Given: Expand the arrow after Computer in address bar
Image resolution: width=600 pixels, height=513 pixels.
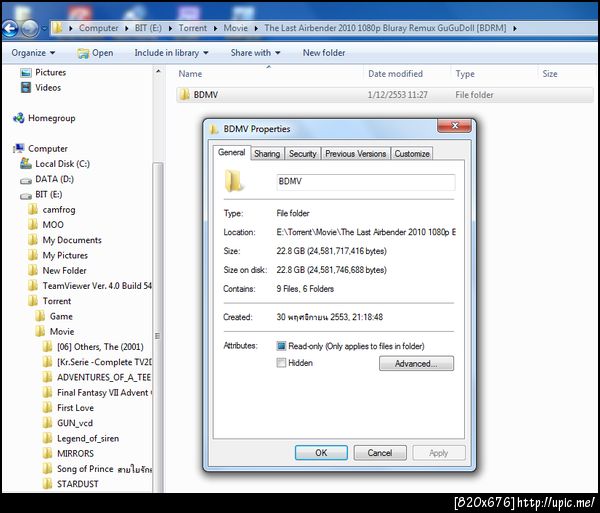Looking at the screenshot, I should pos(126,28).
